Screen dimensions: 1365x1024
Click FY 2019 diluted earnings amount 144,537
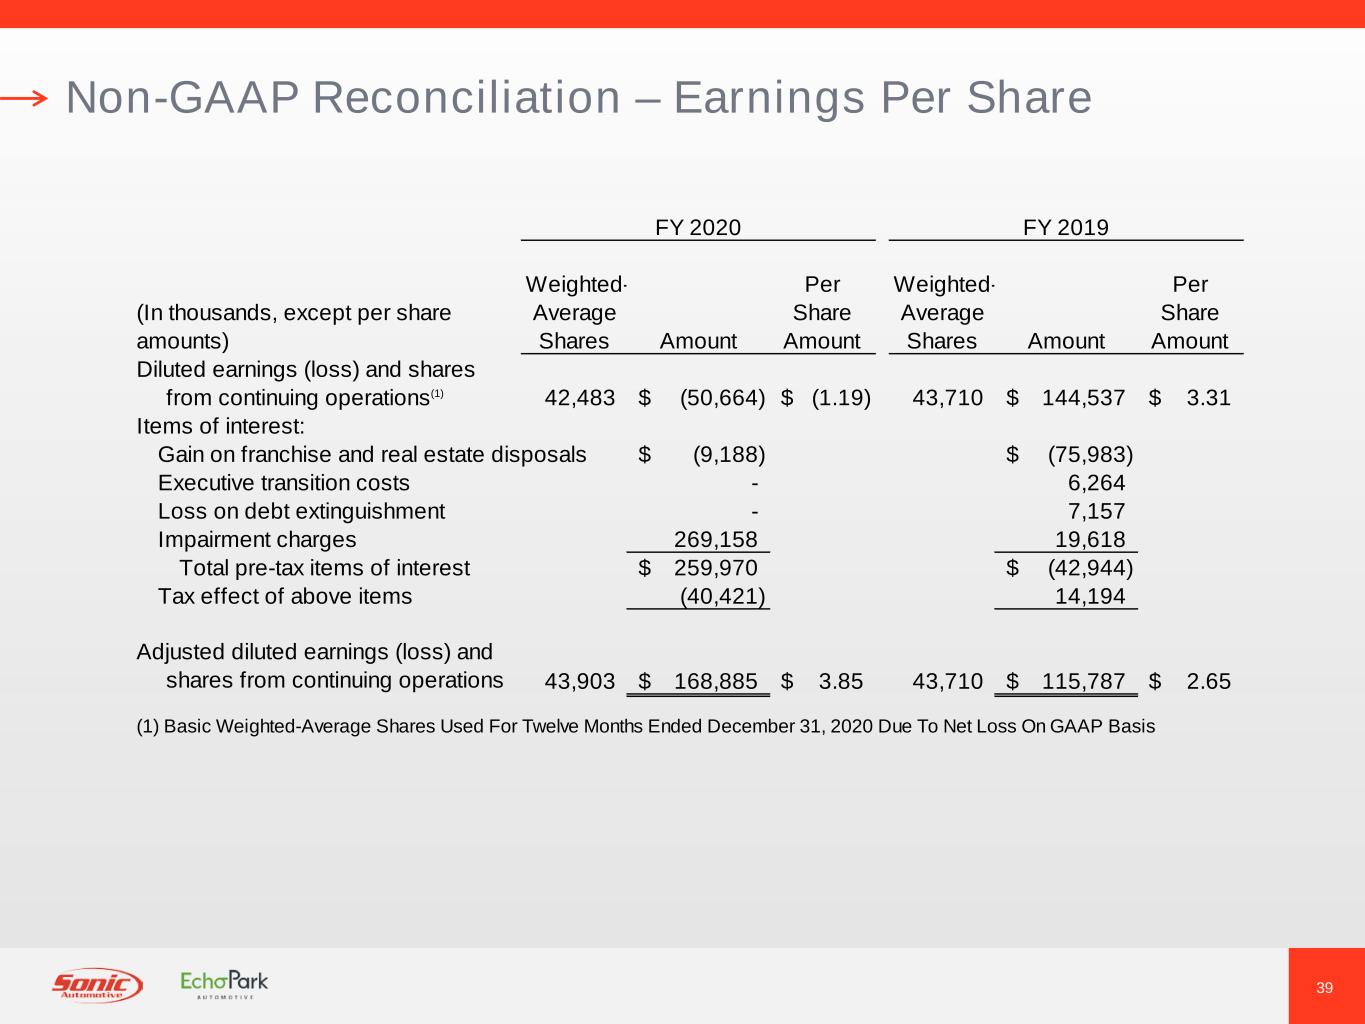point(1083,398)
